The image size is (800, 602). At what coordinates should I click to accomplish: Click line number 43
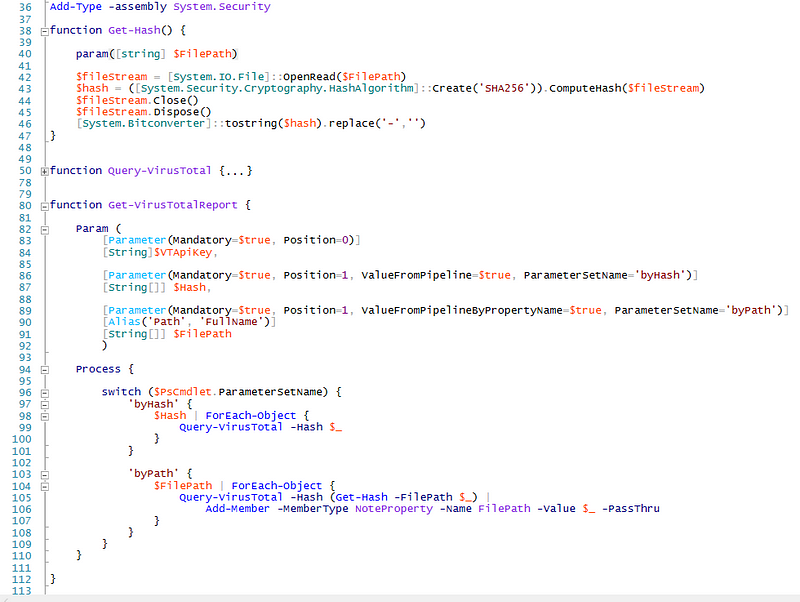[x=25, y=89]
